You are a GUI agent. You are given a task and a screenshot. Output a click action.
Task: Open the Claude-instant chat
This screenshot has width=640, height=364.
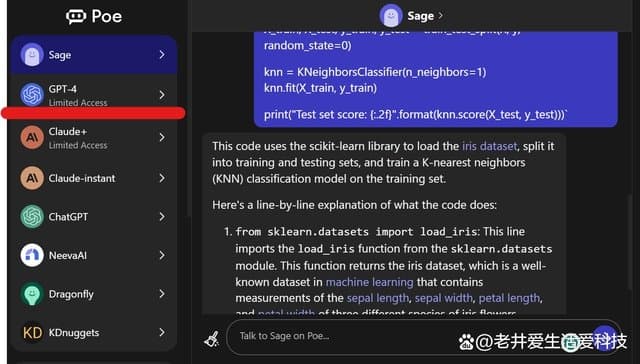94,178
